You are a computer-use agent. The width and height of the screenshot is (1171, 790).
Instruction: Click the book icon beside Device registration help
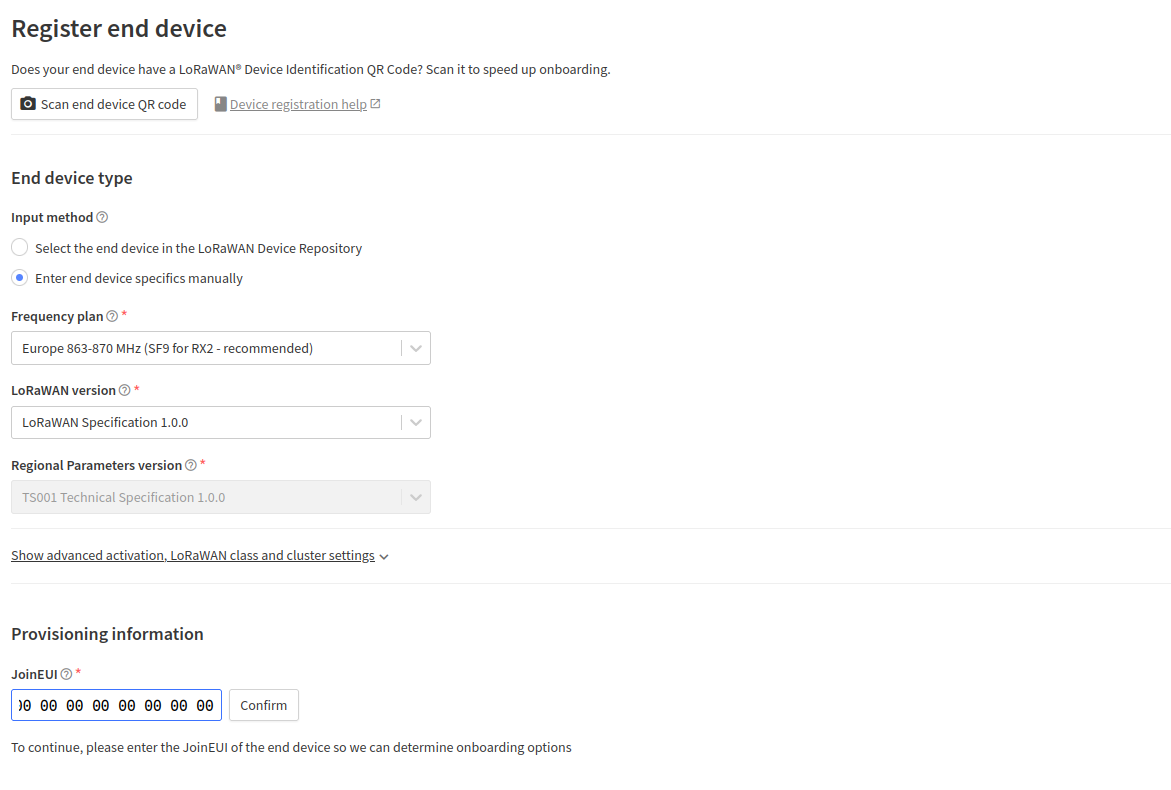pyautogui.click(x=220, y=105)
